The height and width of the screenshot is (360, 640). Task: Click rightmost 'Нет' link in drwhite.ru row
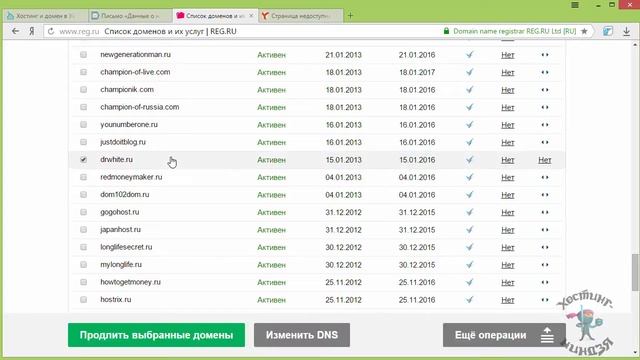(x=544, y=160)
